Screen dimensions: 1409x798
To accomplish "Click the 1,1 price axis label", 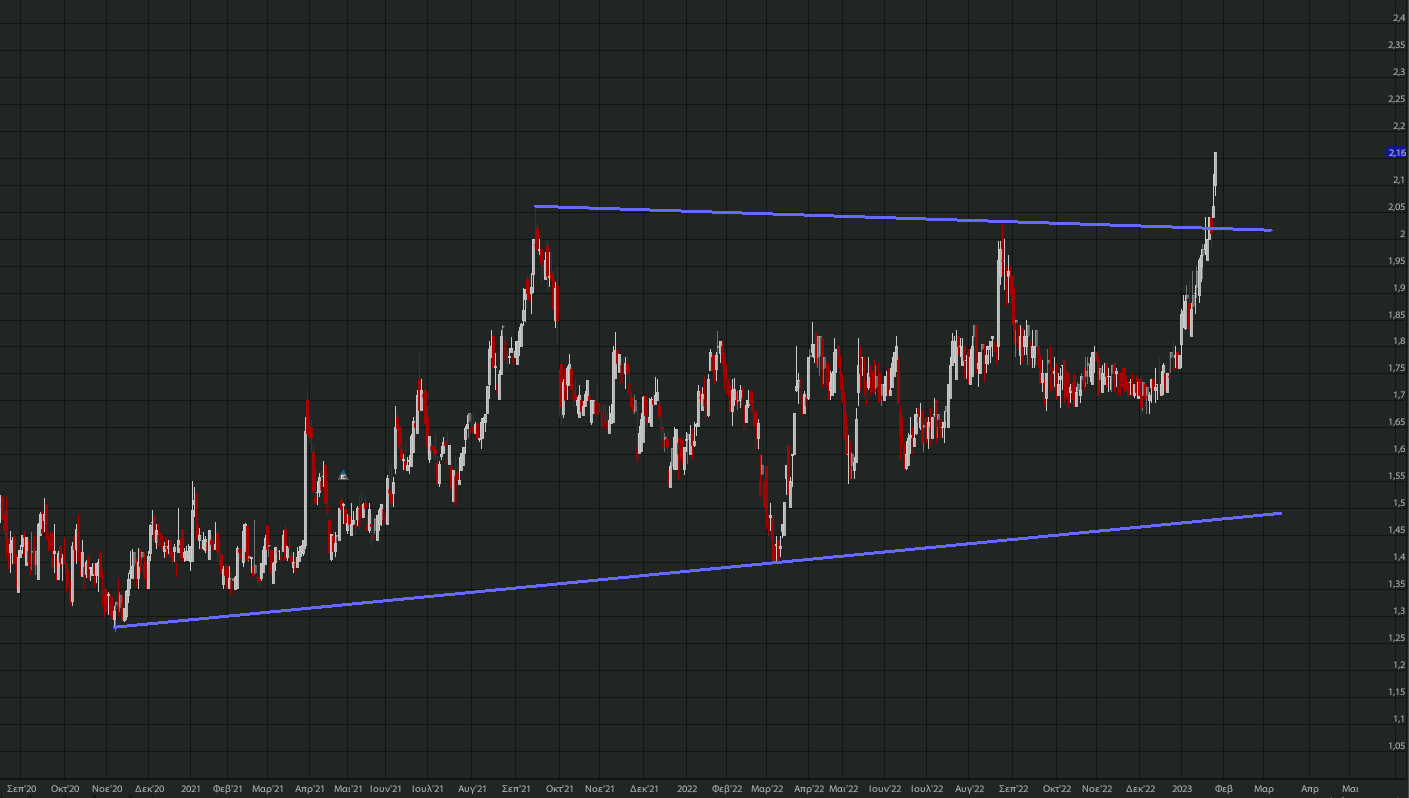I will tap(1397, 719).
